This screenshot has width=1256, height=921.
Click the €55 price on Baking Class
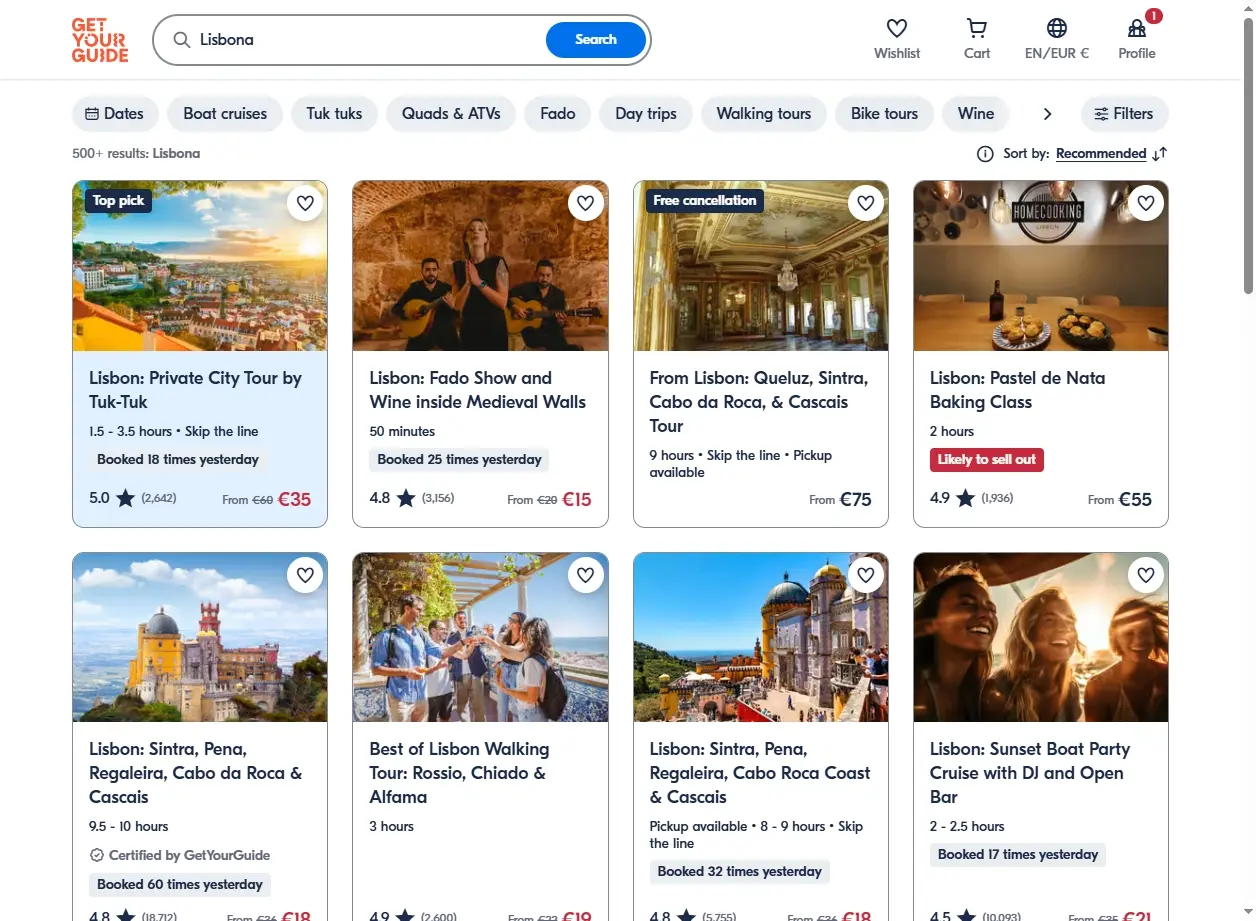tap(1135, 499)
